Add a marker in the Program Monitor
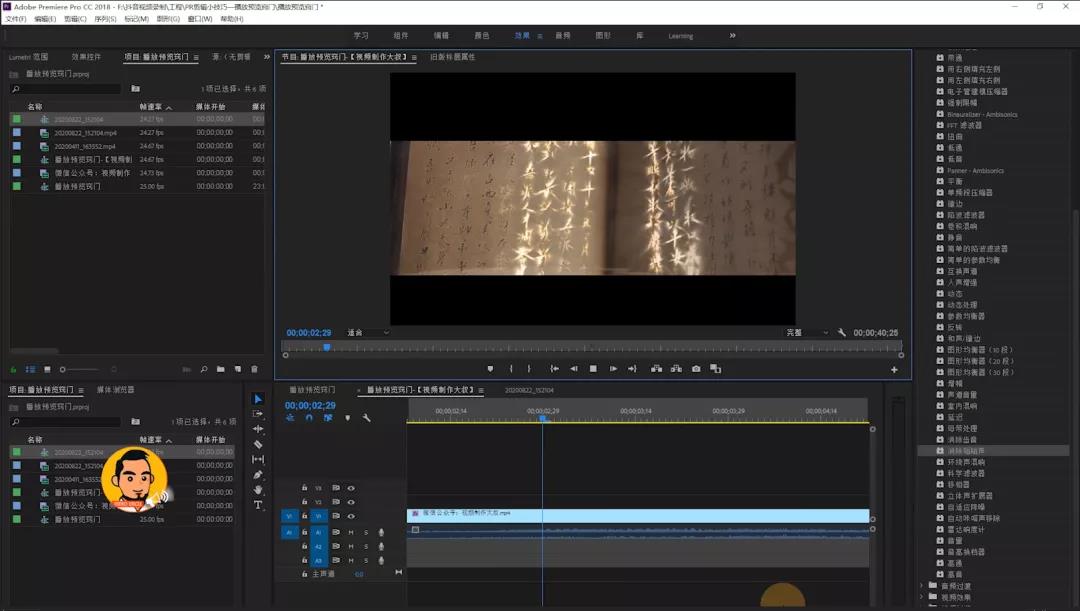Viewport: 1080px width, 611px height. click(490, 369)
